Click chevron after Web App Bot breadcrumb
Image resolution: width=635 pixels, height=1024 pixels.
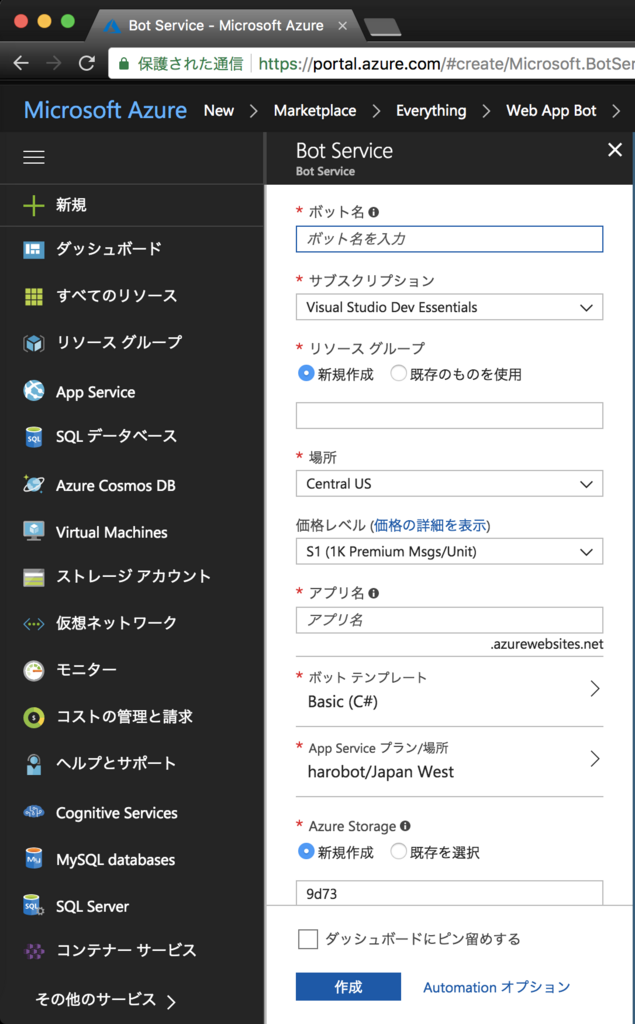pyautogui.click(x=616, y=111)
